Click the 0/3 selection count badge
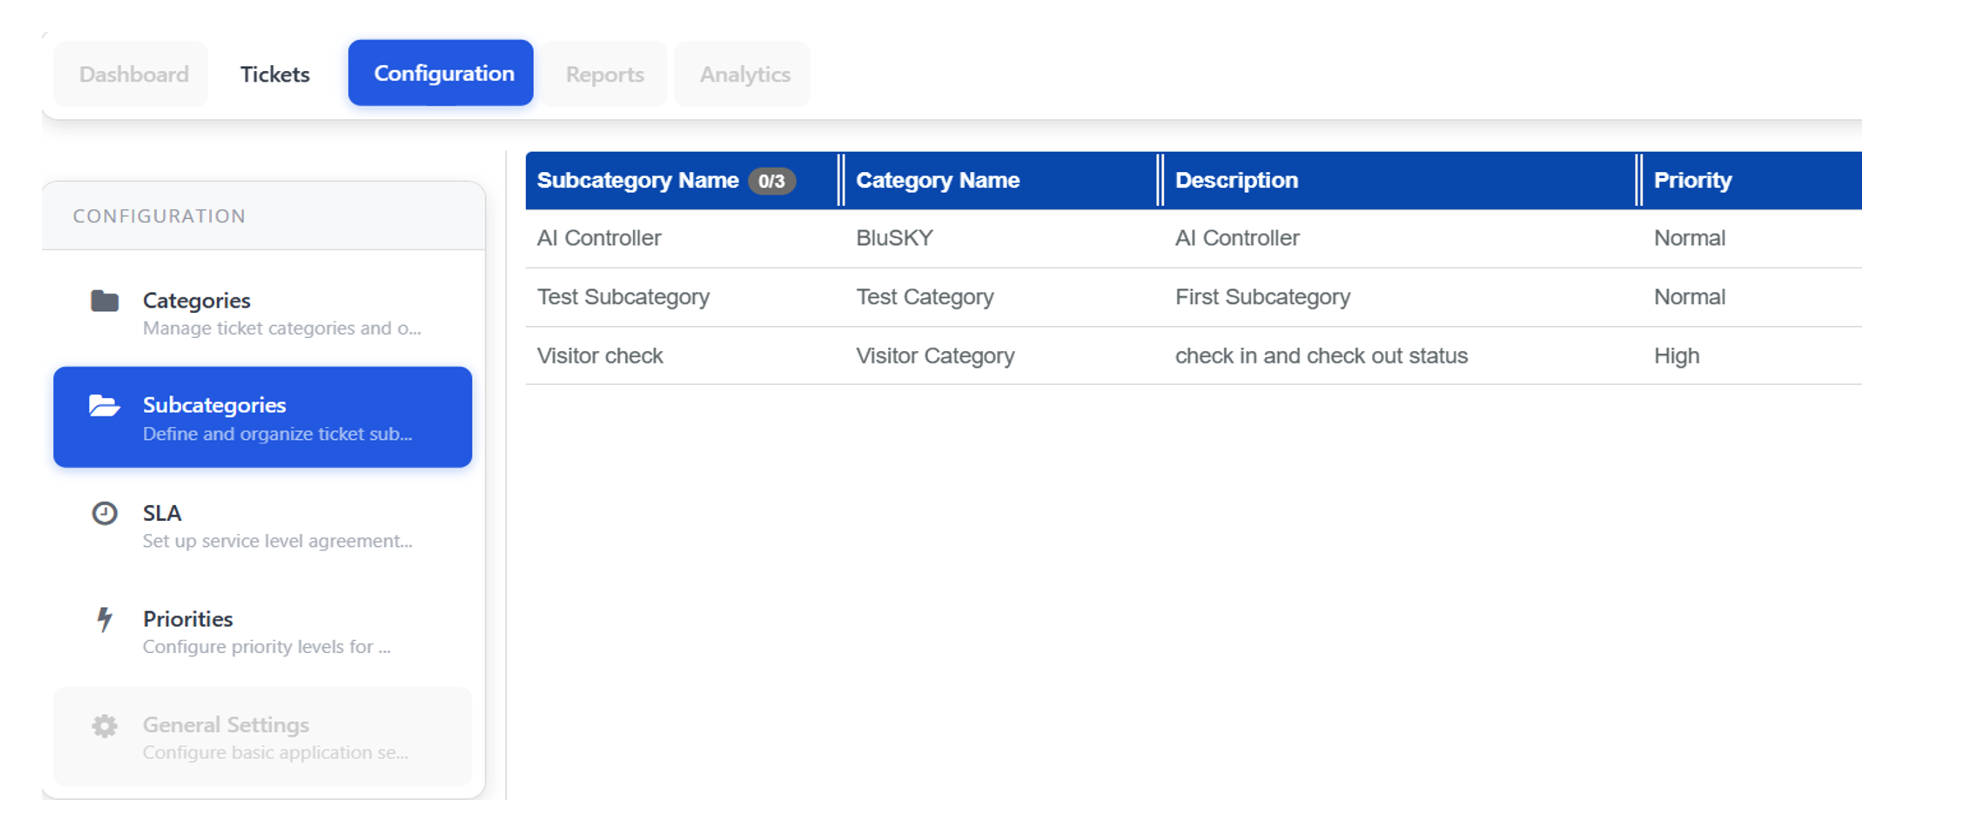Image resolution: width=1980 pixels, height=830 pixels. pyautogui.click(x=771, y=181)
